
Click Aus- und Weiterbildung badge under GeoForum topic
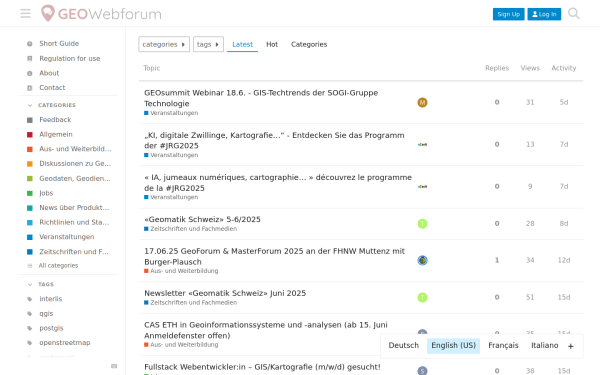pyautogui.click(x=181, y=271)
